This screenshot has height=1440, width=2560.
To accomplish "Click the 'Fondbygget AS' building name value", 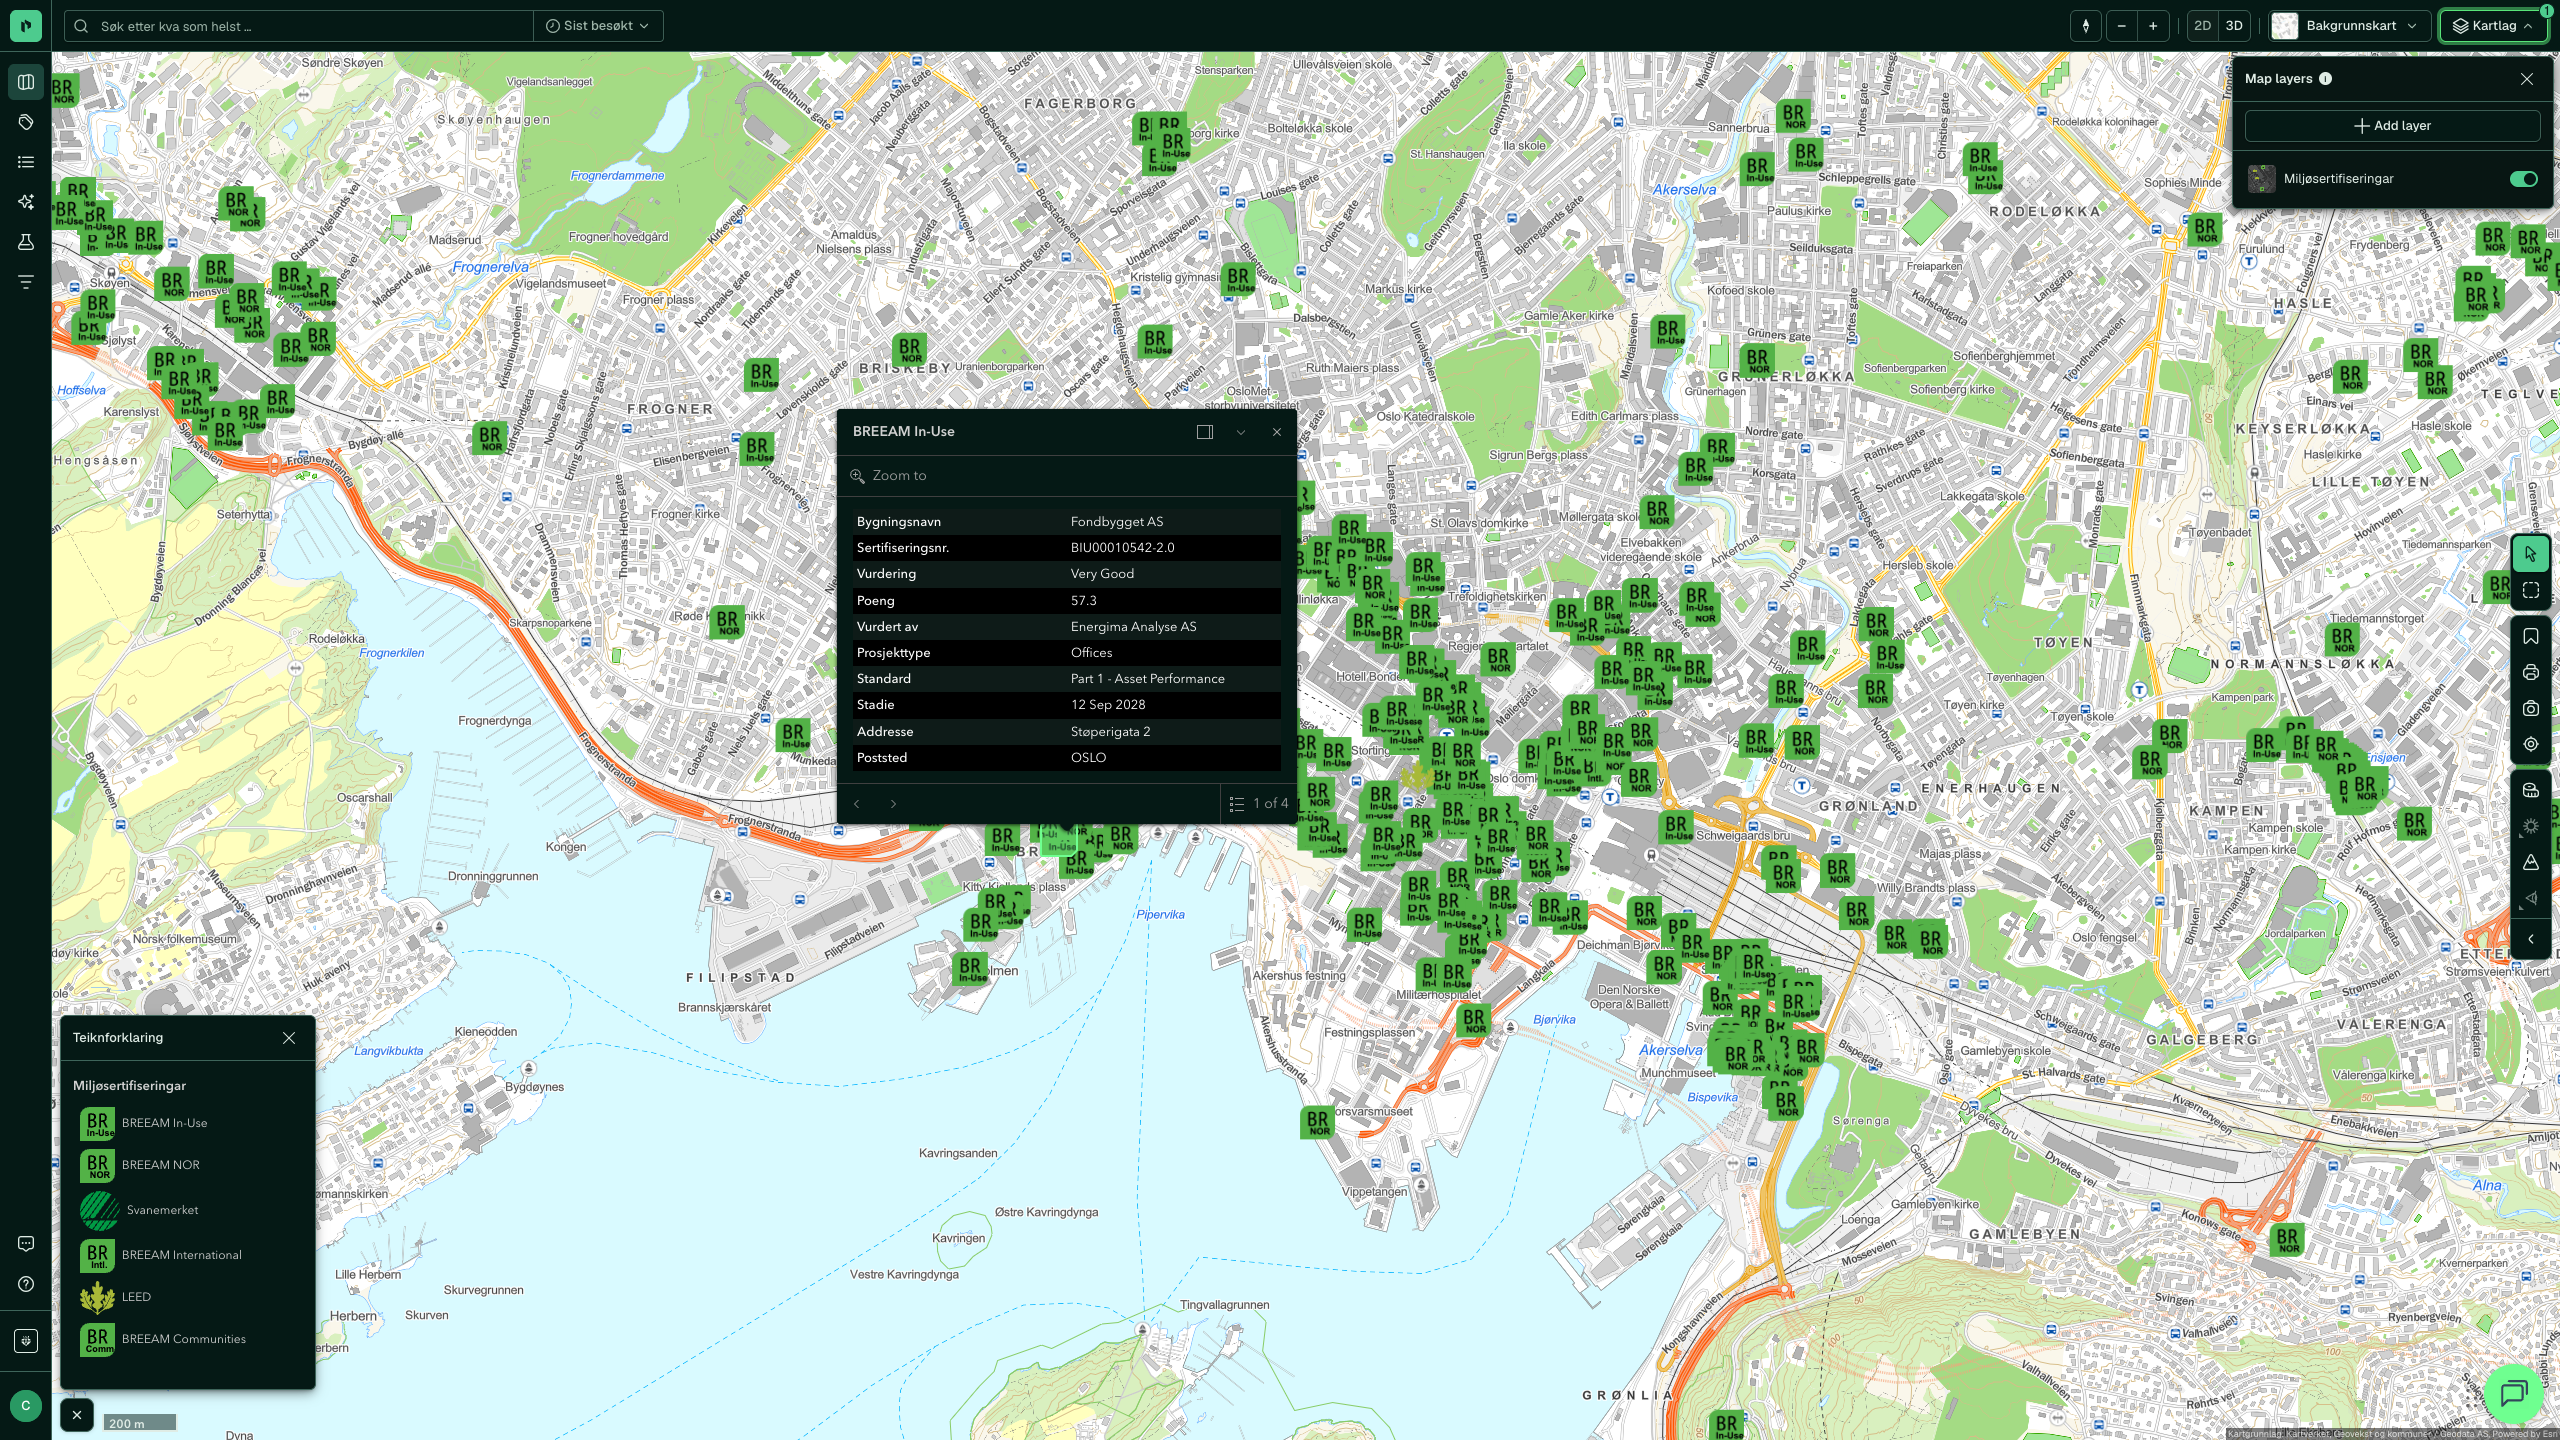I will (1116, 522).
